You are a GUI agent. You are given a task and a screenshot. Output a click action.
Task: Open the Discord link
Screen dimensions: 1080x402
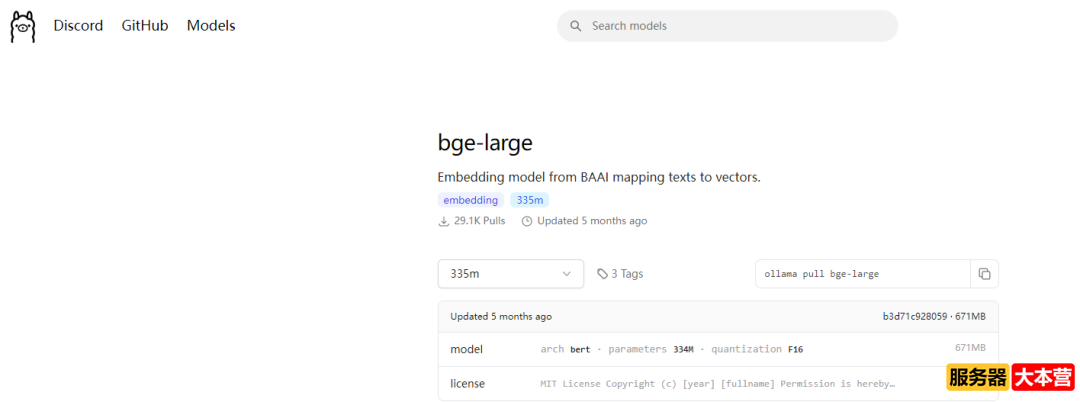(78, 26)
